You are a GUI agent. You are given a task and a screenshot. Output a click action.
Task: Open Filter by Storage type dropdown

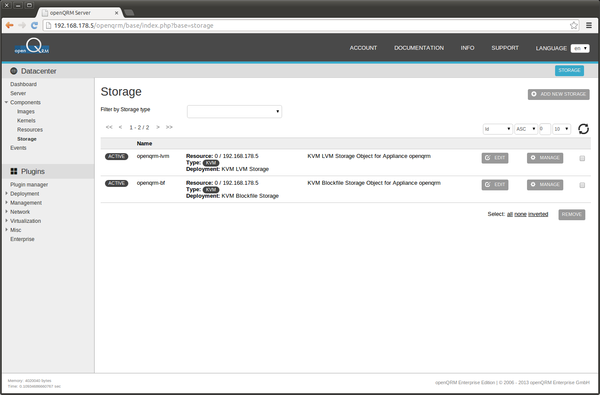[234, 111]
